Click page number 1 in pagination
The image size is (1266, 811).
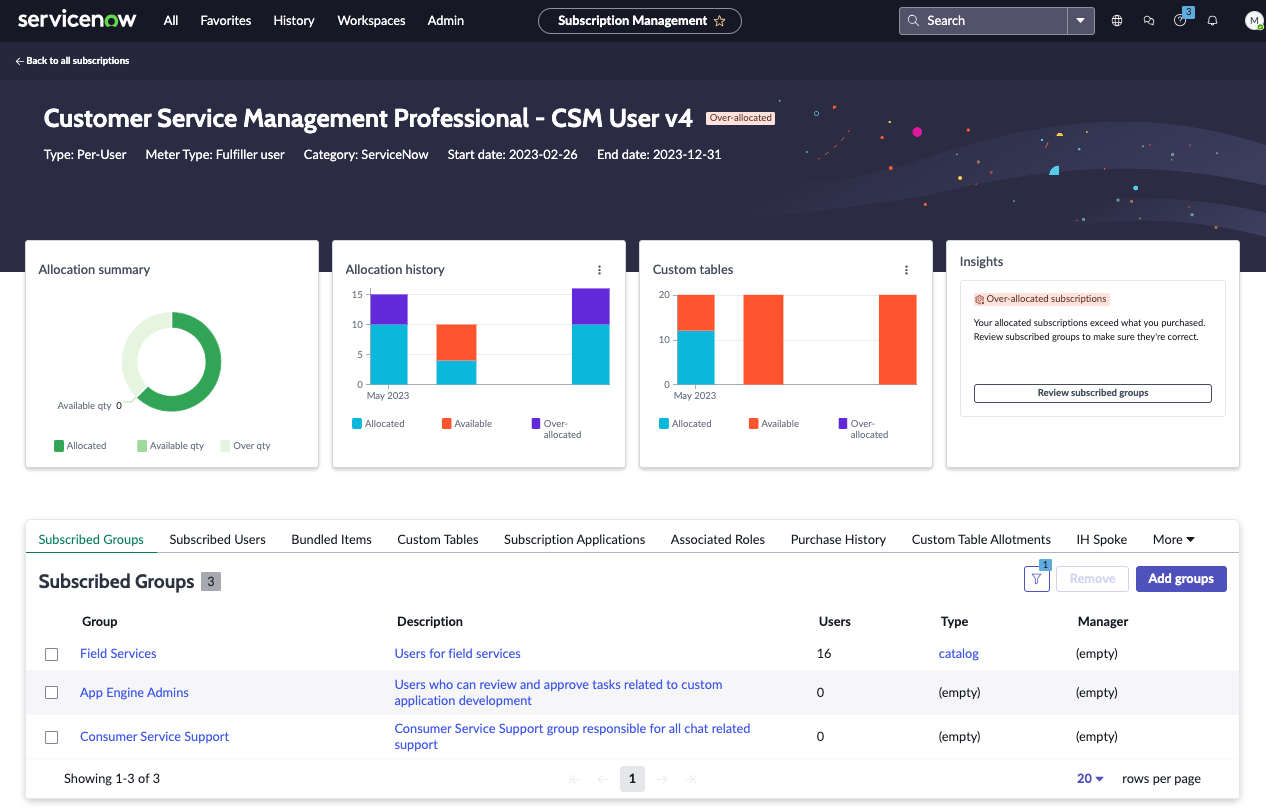[632, 779]
